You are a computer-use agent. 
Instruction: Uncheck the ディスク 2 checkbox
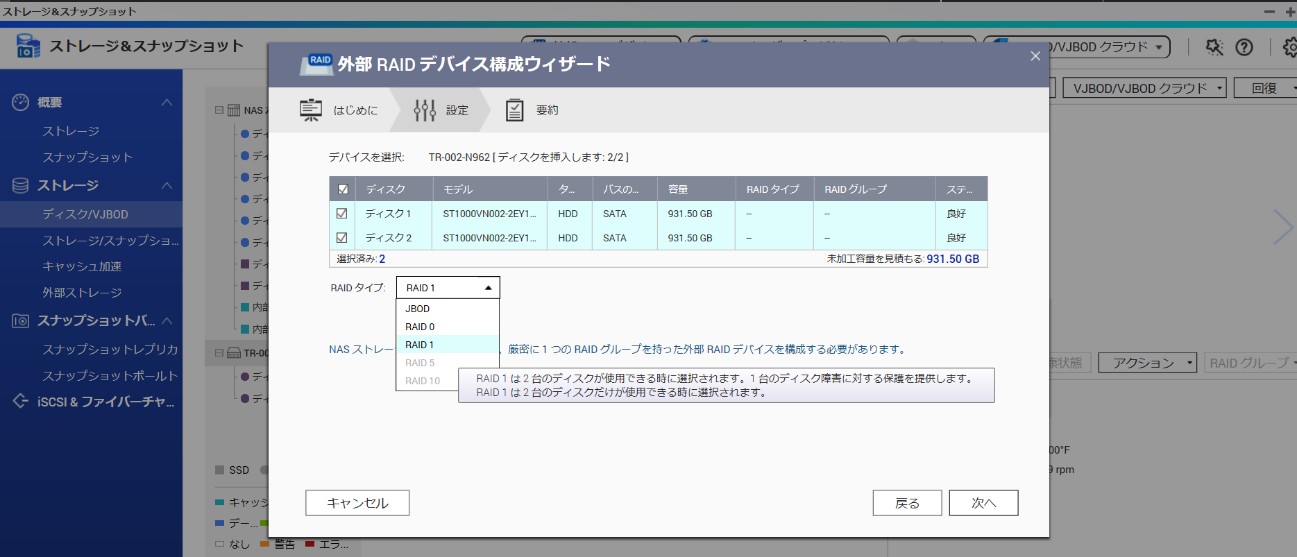(x=343, y=238)
